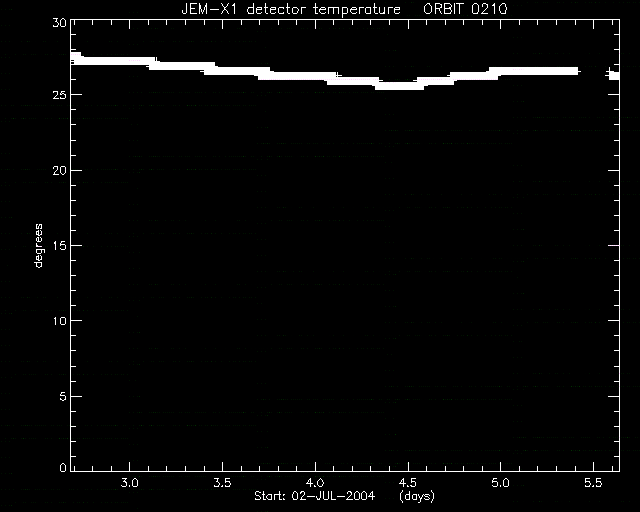640x512 pixels.
Task: Click the y-axis value 0
Action: pos(63,467)
